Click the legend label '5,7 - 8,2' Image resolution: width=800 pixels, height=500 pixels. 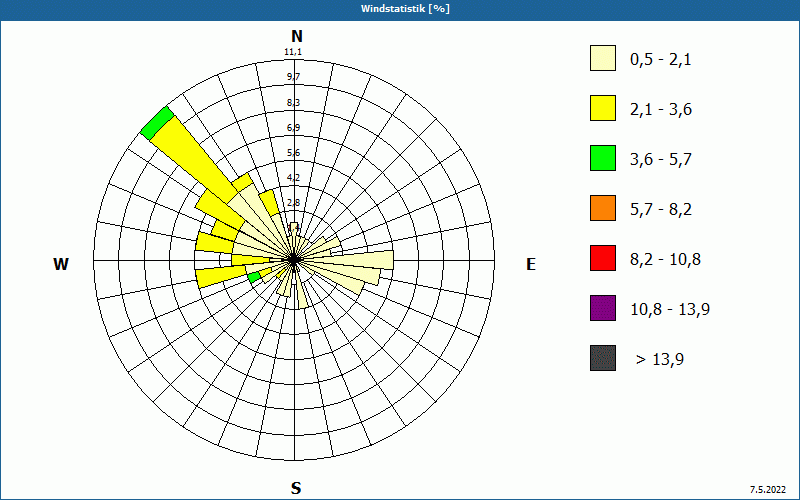coord(661,210)
